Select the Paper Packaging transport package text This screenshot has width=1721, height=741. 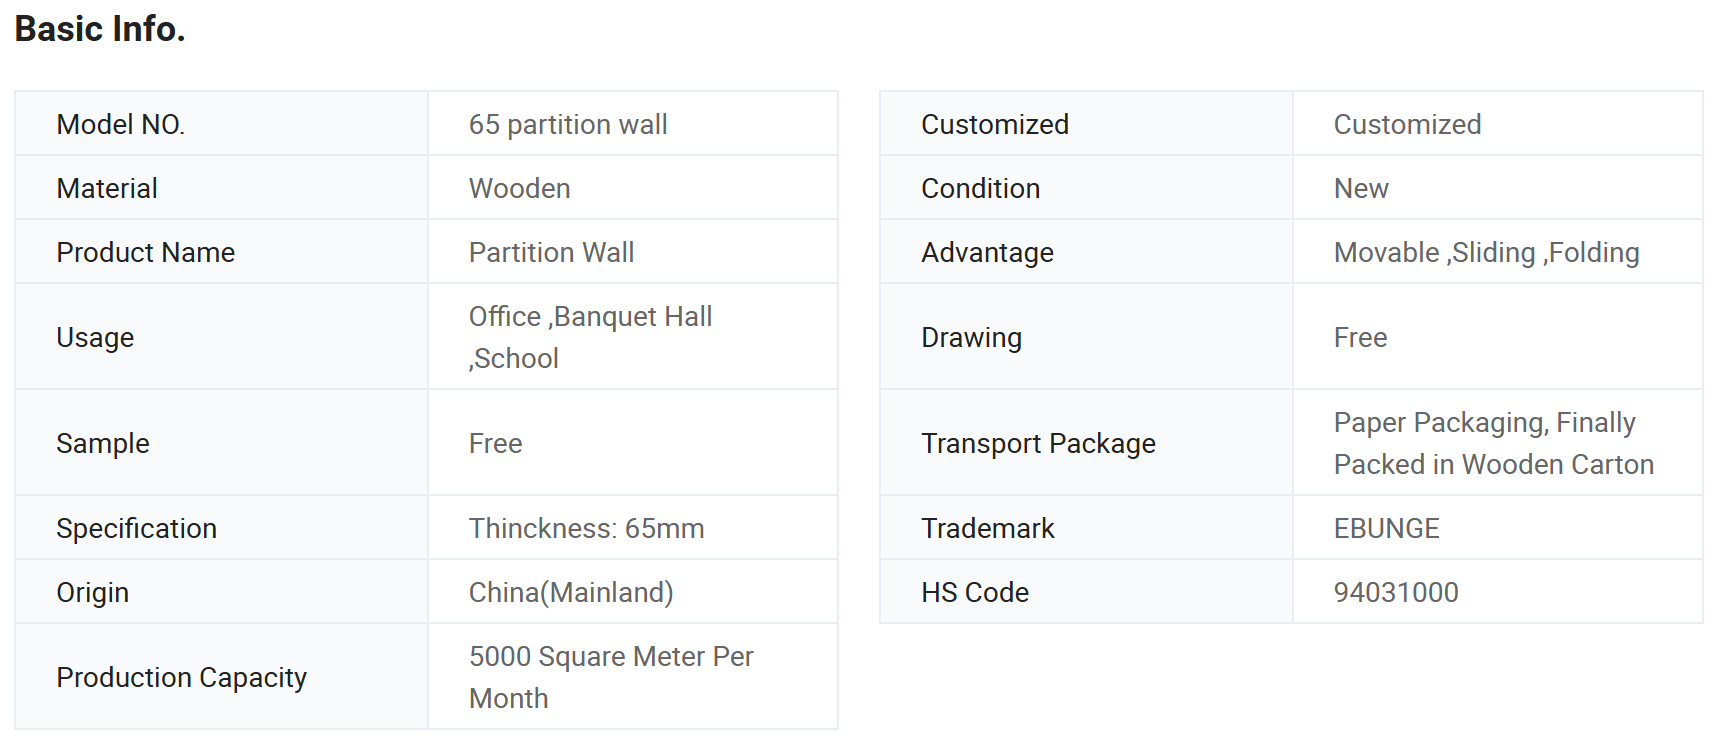pyautogui.click(x=1494, y=443)
